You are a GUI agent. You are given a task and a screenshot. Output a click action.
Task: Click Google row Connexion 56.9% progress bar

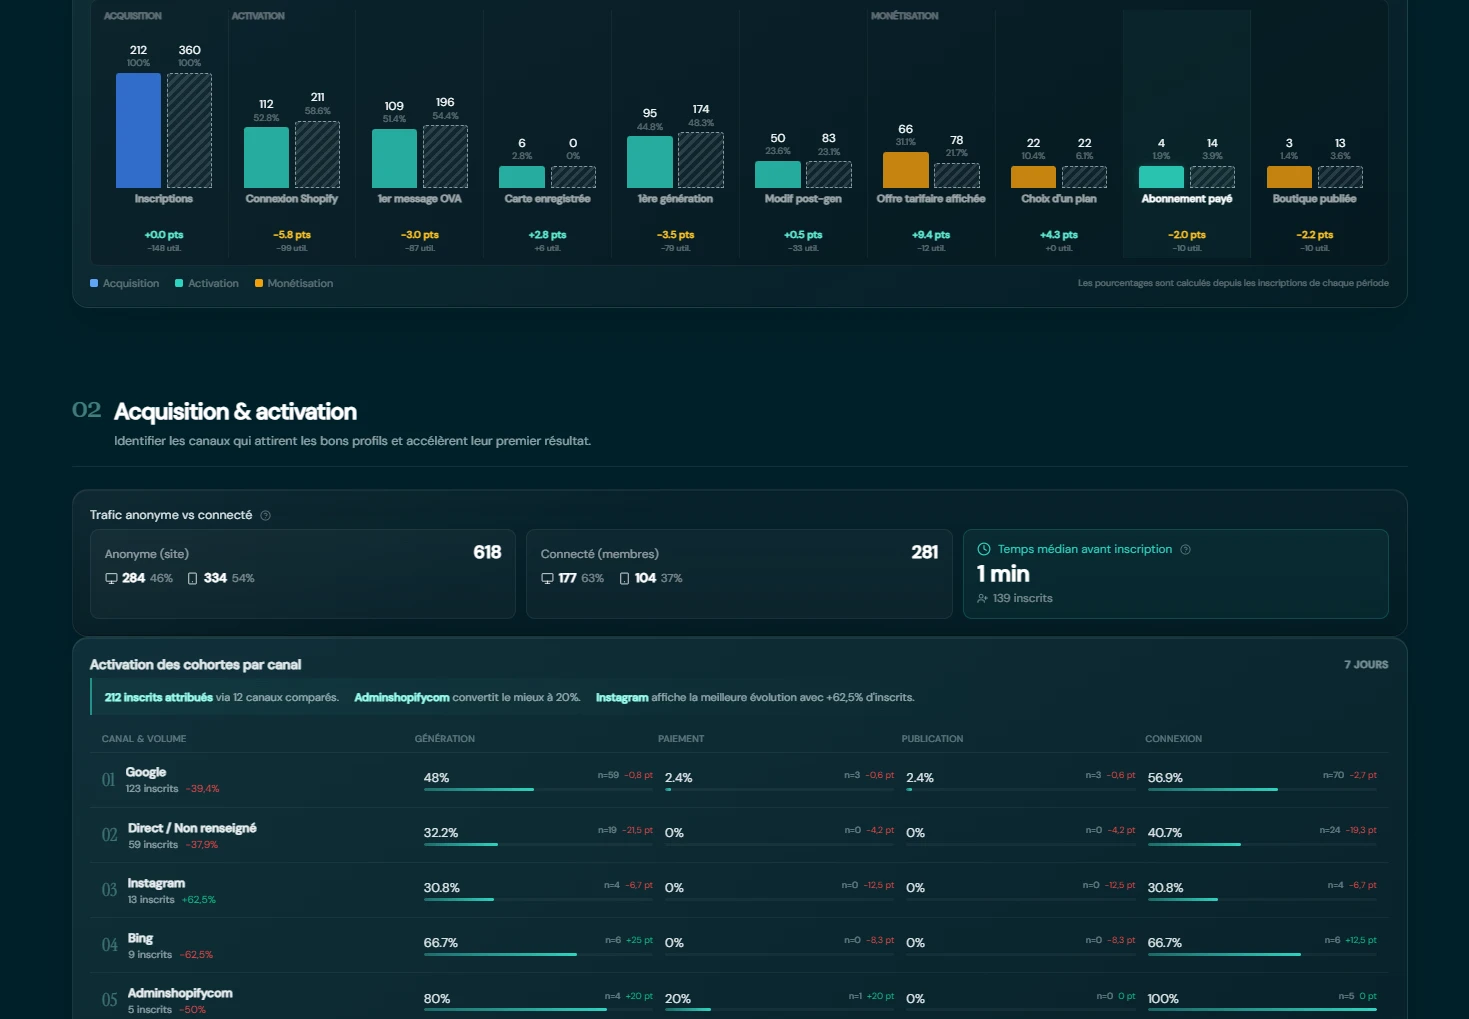pos(1262,790)
